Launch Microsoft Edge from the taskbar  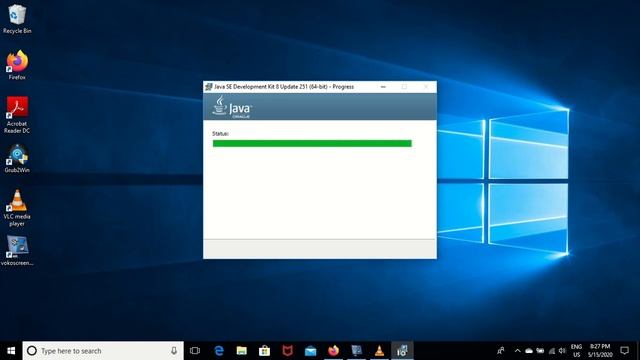point(219,351)
